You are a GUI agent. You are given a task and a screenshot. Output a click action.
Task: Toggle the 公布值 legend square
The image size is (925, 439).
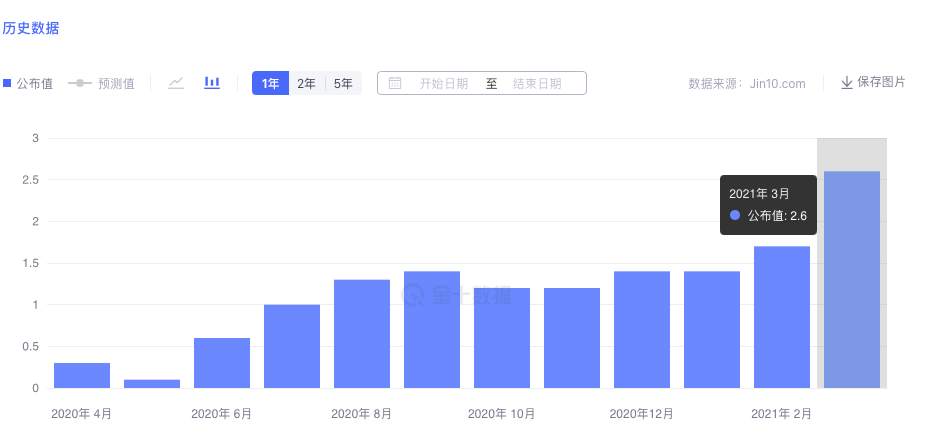pos(7,83)
